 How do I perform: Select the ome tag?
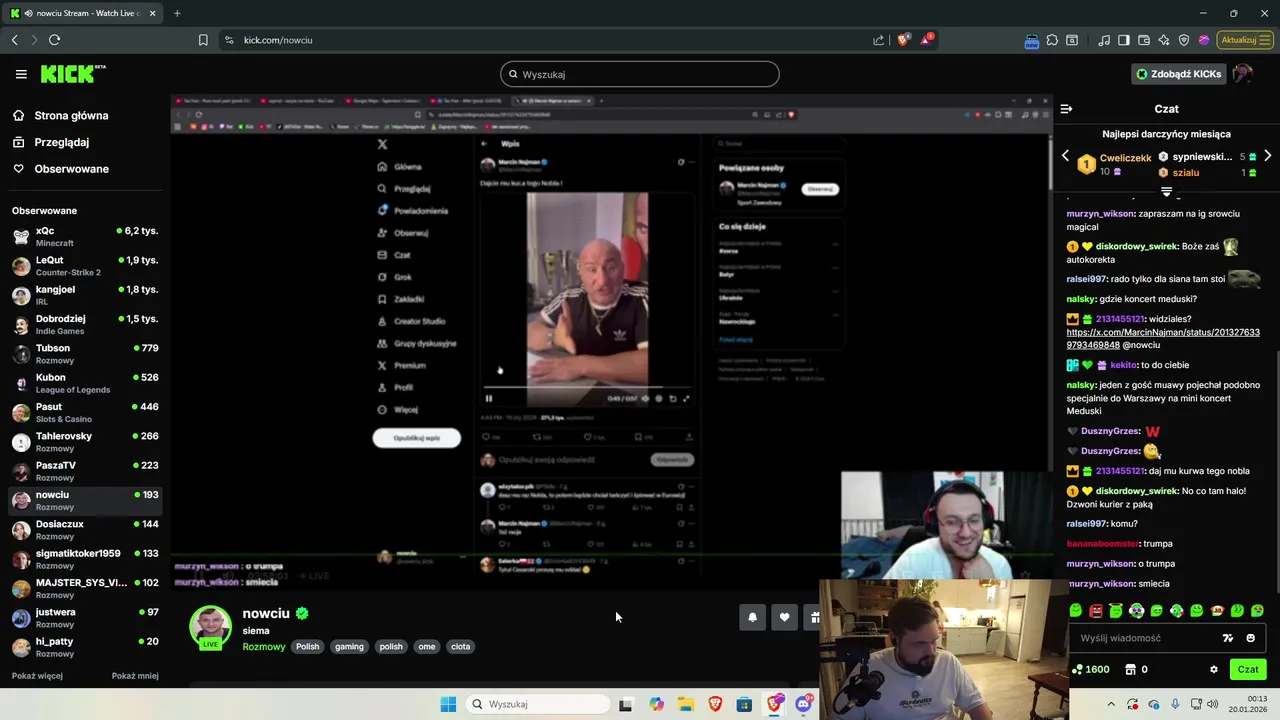point(427,647)
